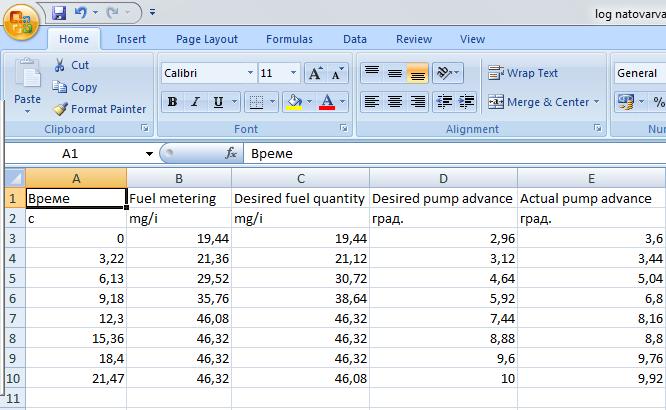
Task: Open the Calibri font name dropdown
Action: pyautogui.click(x=249, y=74)
